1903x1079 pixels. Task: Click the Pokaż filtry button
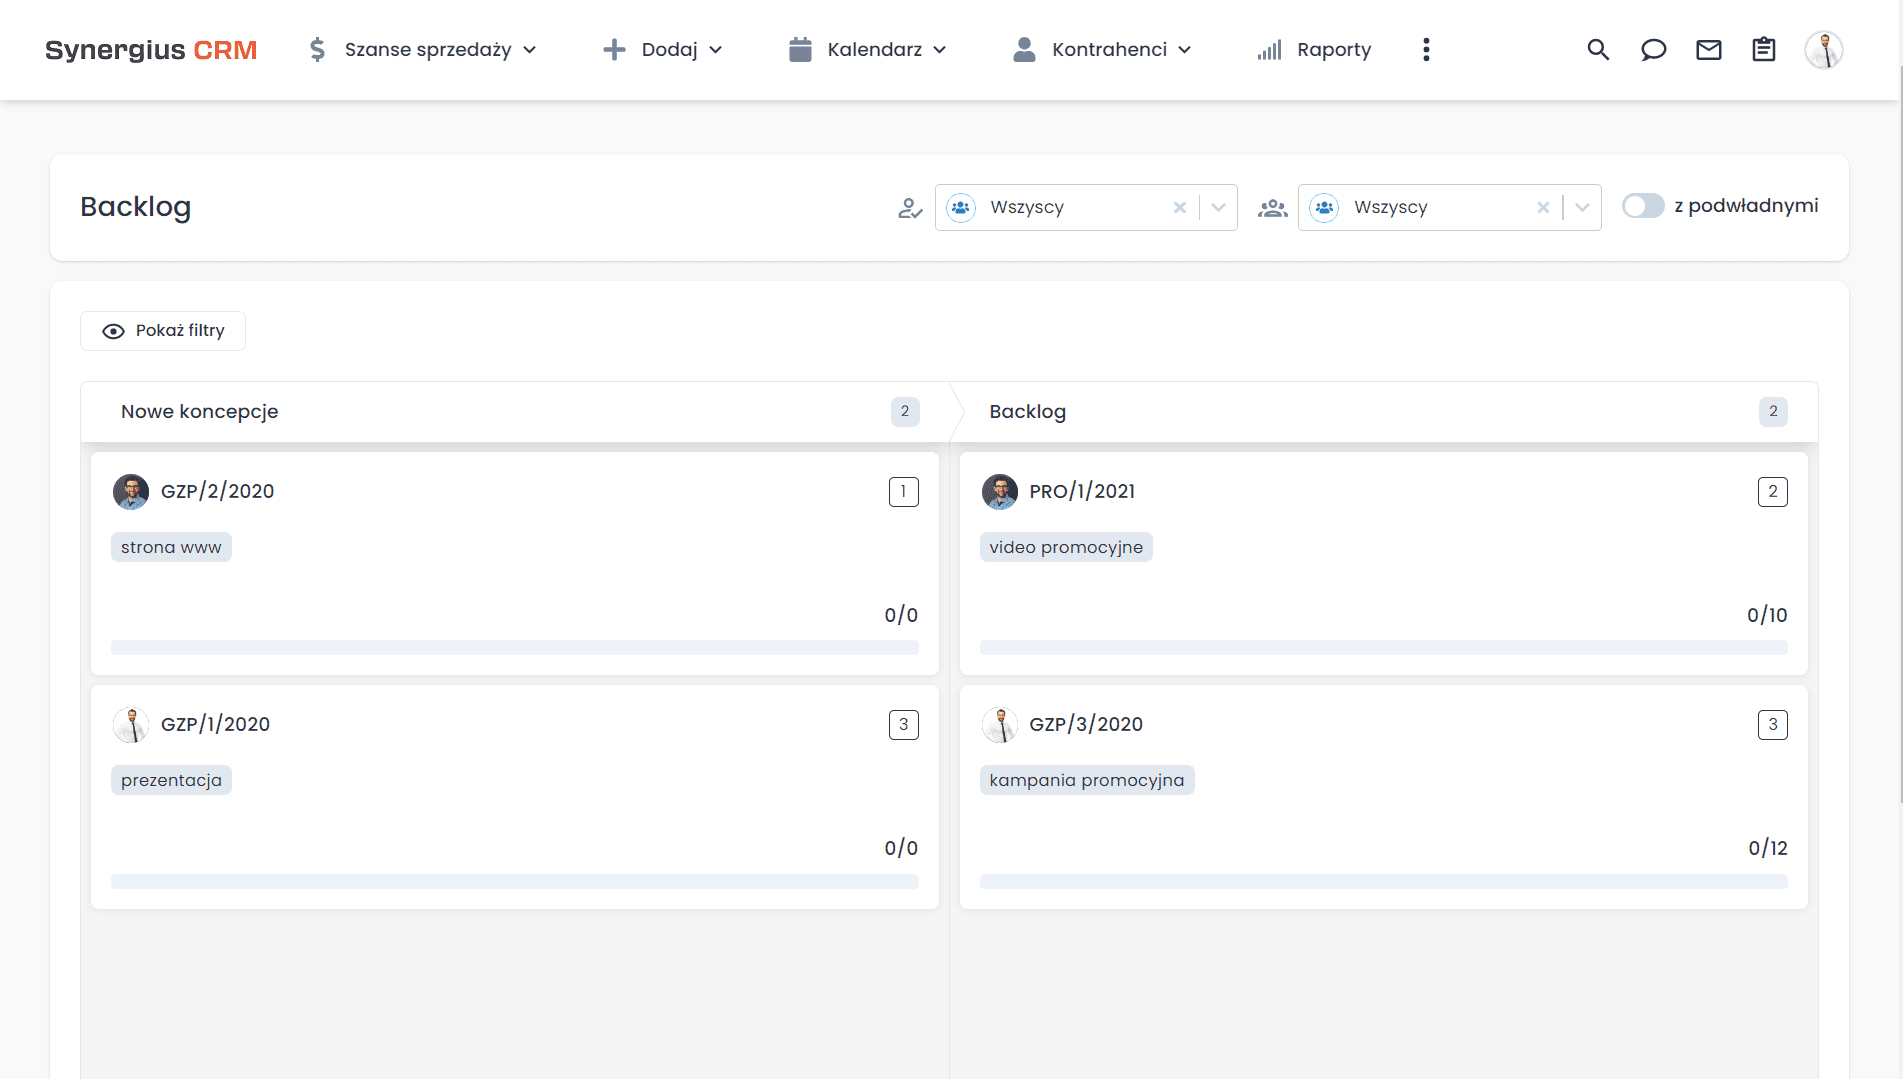tap(162, 330)
